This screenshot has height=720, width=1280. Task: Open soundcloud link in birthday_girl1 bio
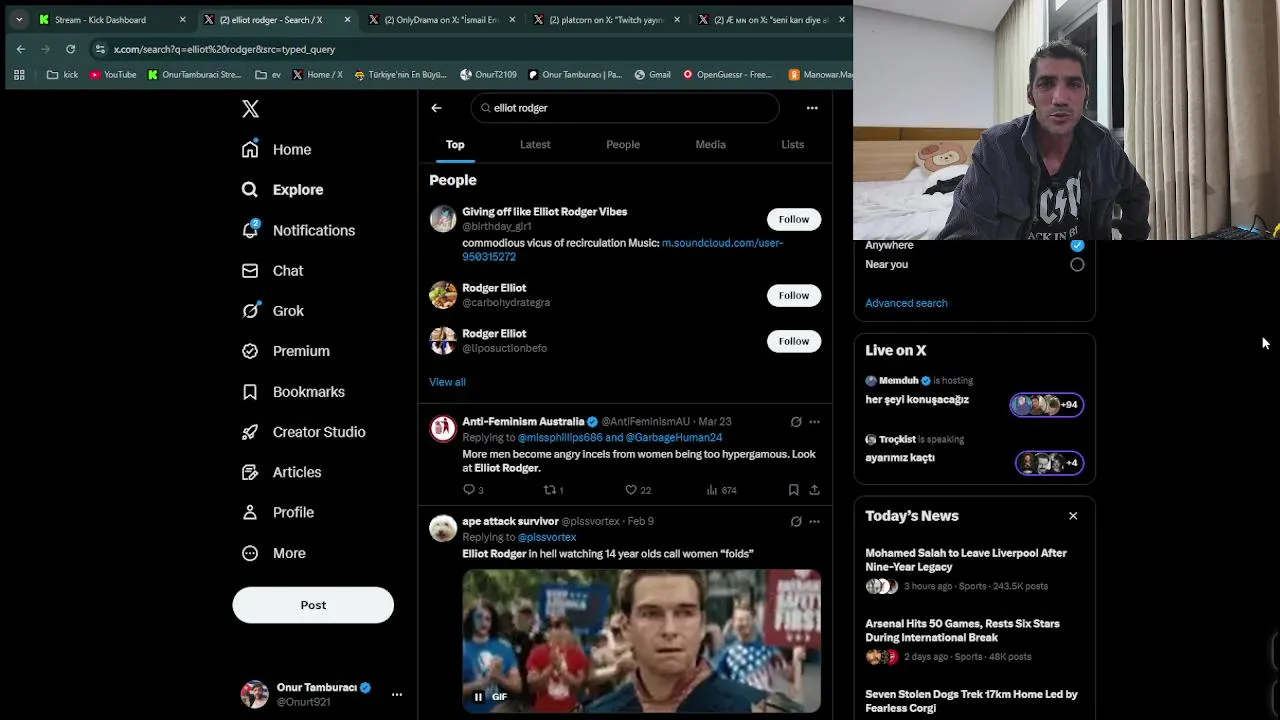tap(622, 250)
